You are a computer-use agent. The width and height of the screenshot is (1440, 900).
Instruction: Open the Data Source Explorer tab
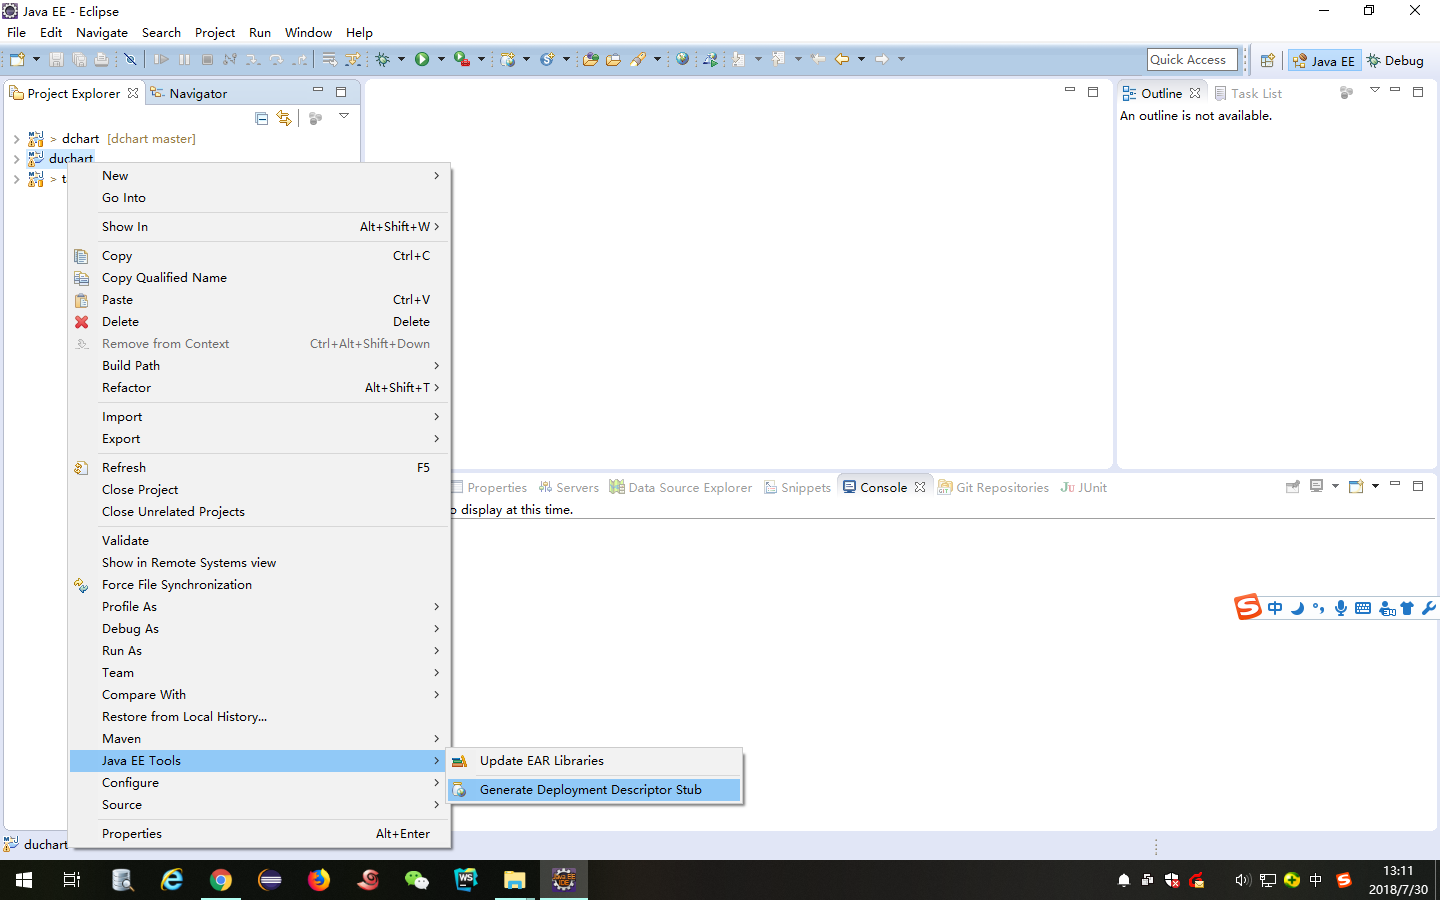pos(681,488)
